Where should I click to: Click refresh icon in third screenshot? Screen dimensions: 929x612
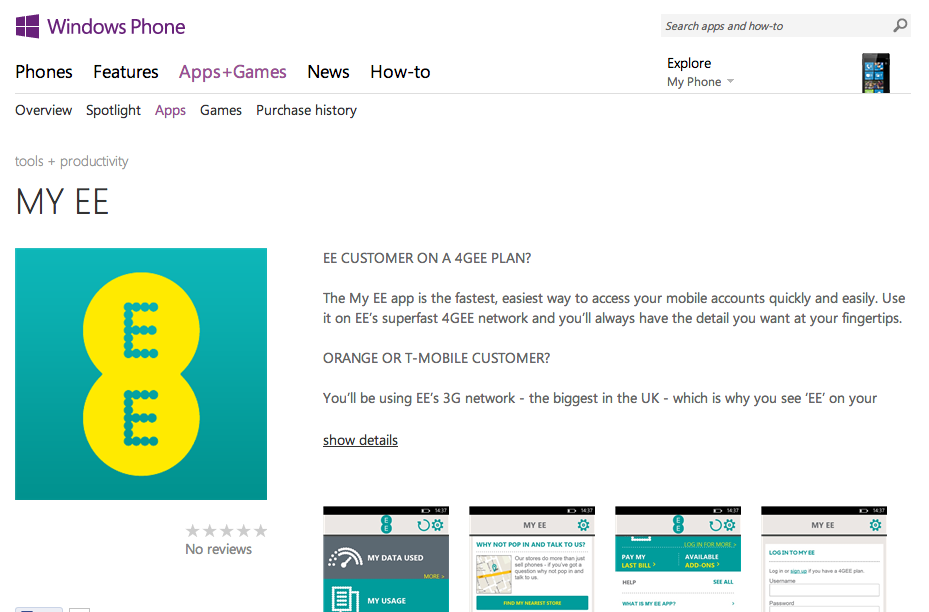[715, 525]
